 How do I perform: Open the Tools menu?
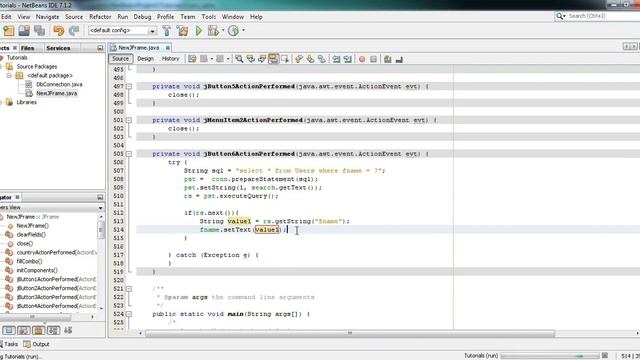209,17
